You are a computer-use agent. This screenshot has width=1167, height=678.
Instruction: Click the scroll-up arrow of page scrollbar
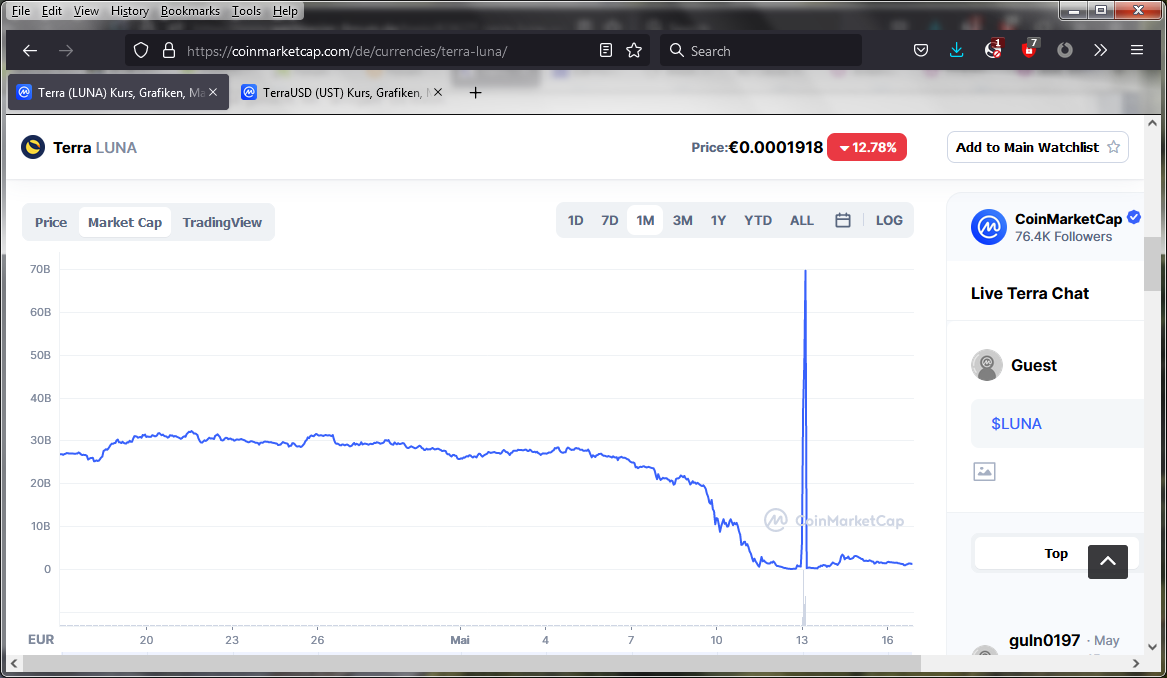[1152, 124]
